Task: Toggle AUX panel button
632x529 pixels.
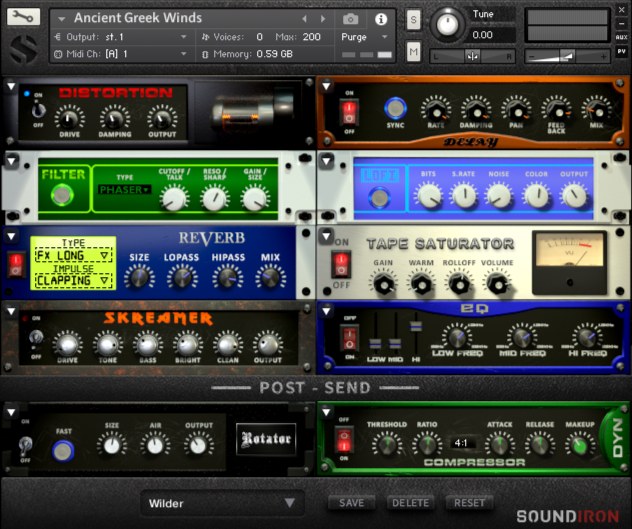Action: (621, 37)
